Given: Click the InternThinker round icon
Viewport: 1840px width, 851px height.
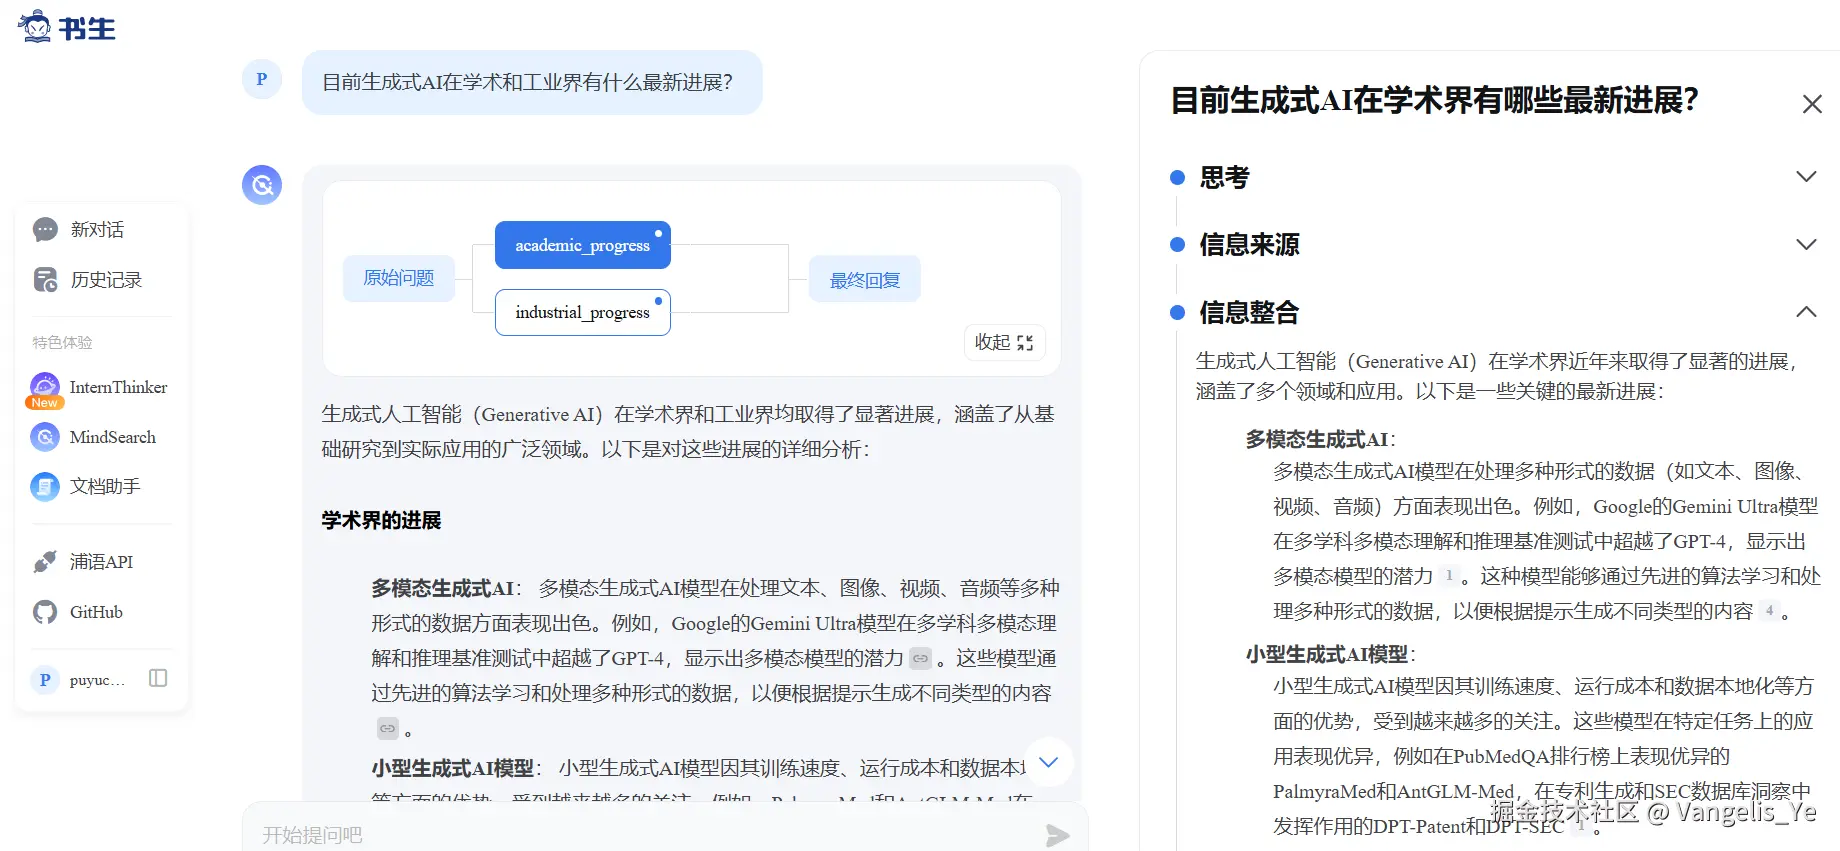Looking at the screenshot, I should 45,387.
